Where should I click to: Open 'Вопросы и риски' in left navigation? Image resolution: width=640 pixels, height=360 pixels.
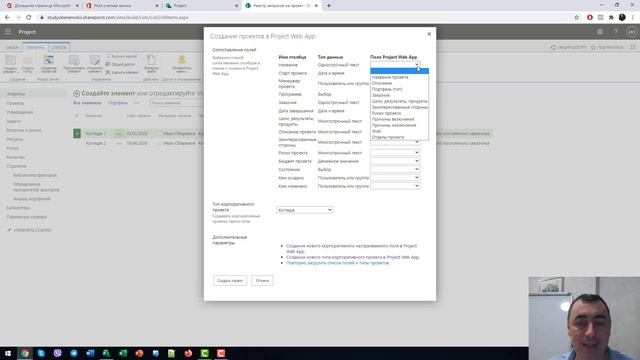pyautogui.click(x=24, y=130)
